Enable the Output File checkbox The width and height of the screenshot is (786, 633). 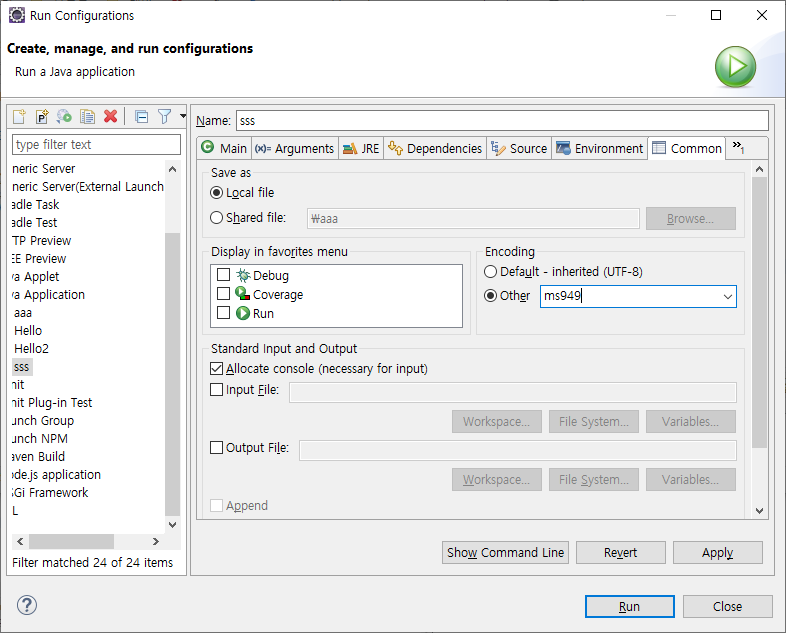217,448
